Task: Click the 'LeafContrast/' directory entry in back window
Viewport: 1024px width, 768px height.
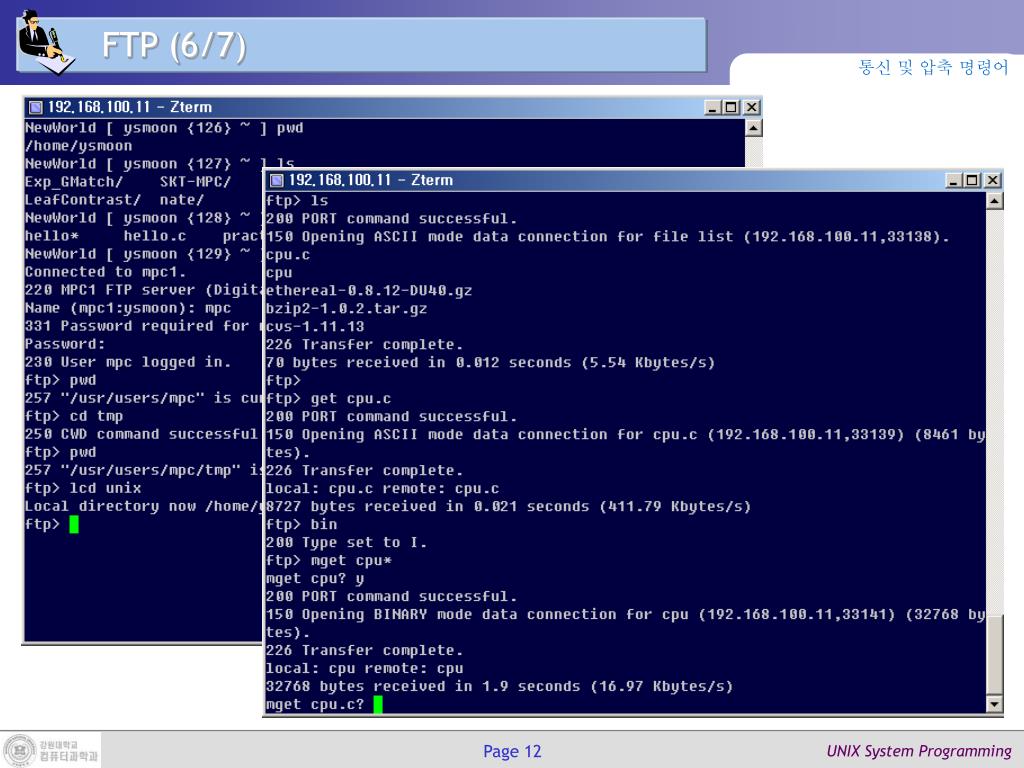Action: pos(83,200)
